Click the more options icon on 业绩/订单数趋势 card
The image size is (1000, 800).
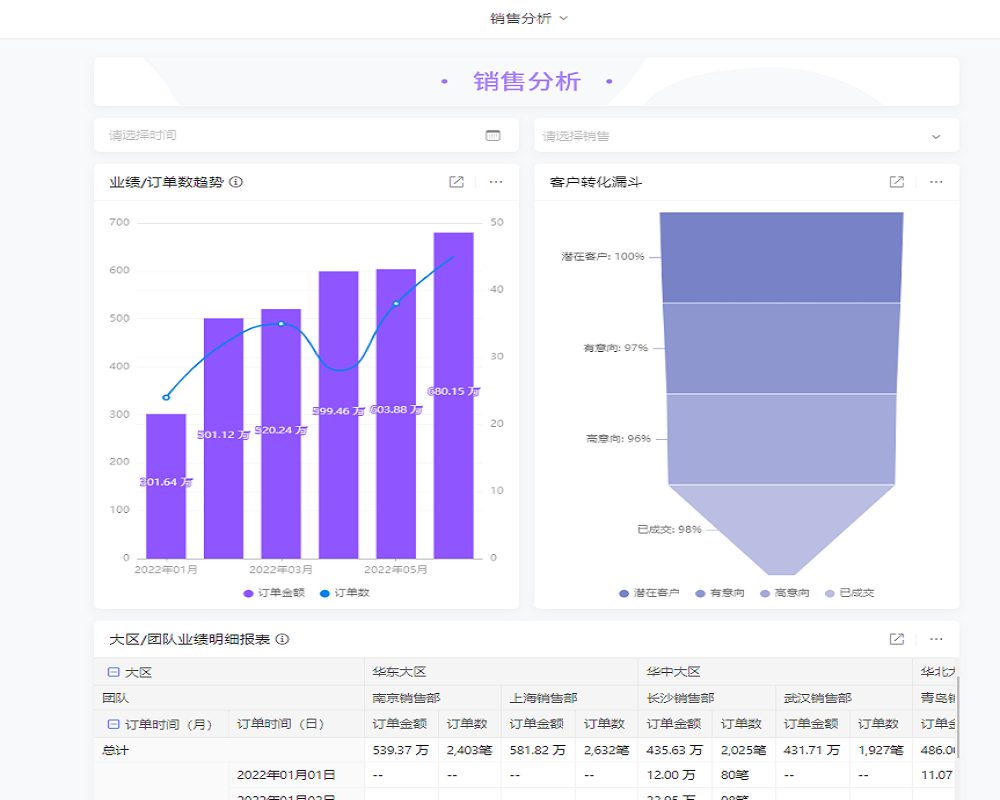pos(496,182)
